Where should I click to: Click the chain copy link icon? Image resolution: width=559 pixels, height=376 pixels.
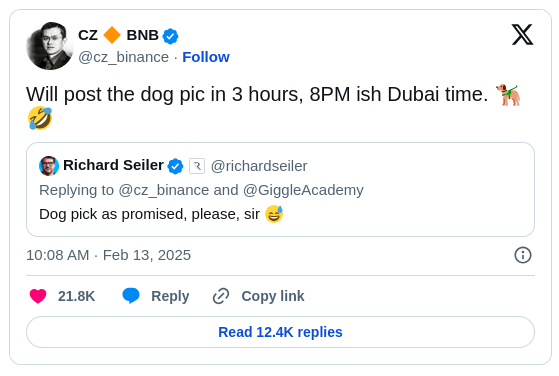tap(221, 296)
